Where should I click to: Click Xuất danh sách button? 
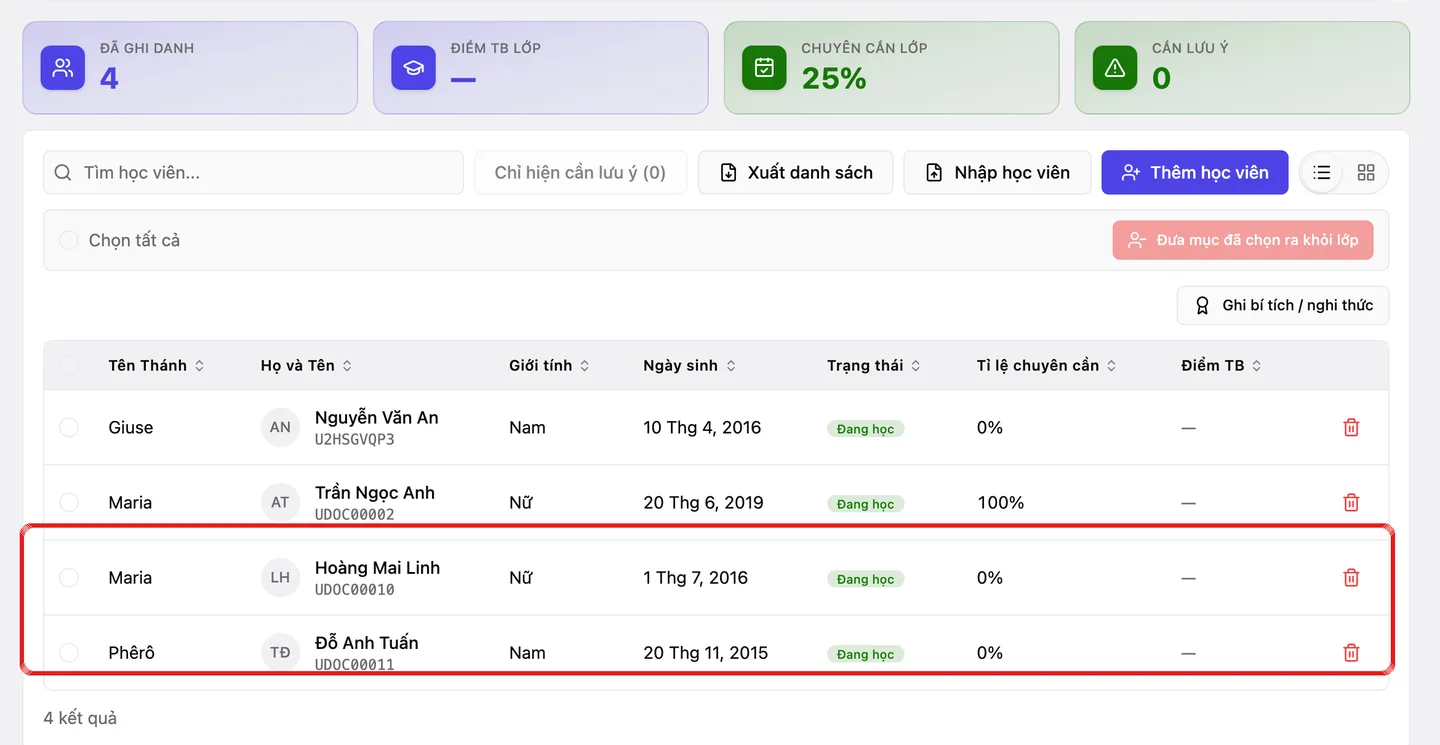coord(796,172)
